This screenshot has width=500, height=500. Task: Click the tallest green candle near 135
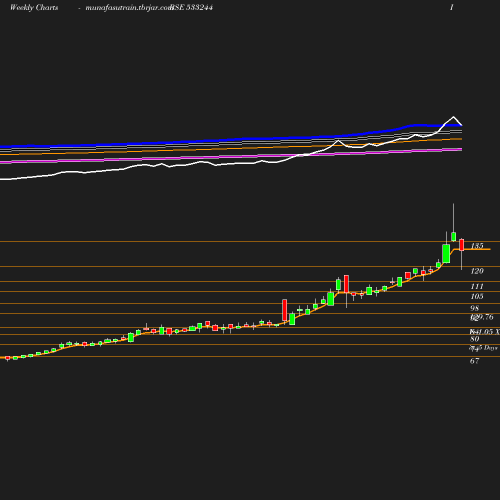446,254
